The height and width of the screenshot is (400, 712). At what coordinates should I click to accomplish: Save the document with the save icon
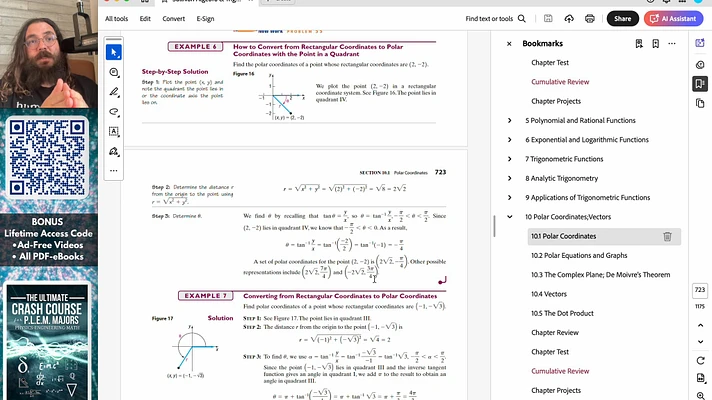pos(548,19)
